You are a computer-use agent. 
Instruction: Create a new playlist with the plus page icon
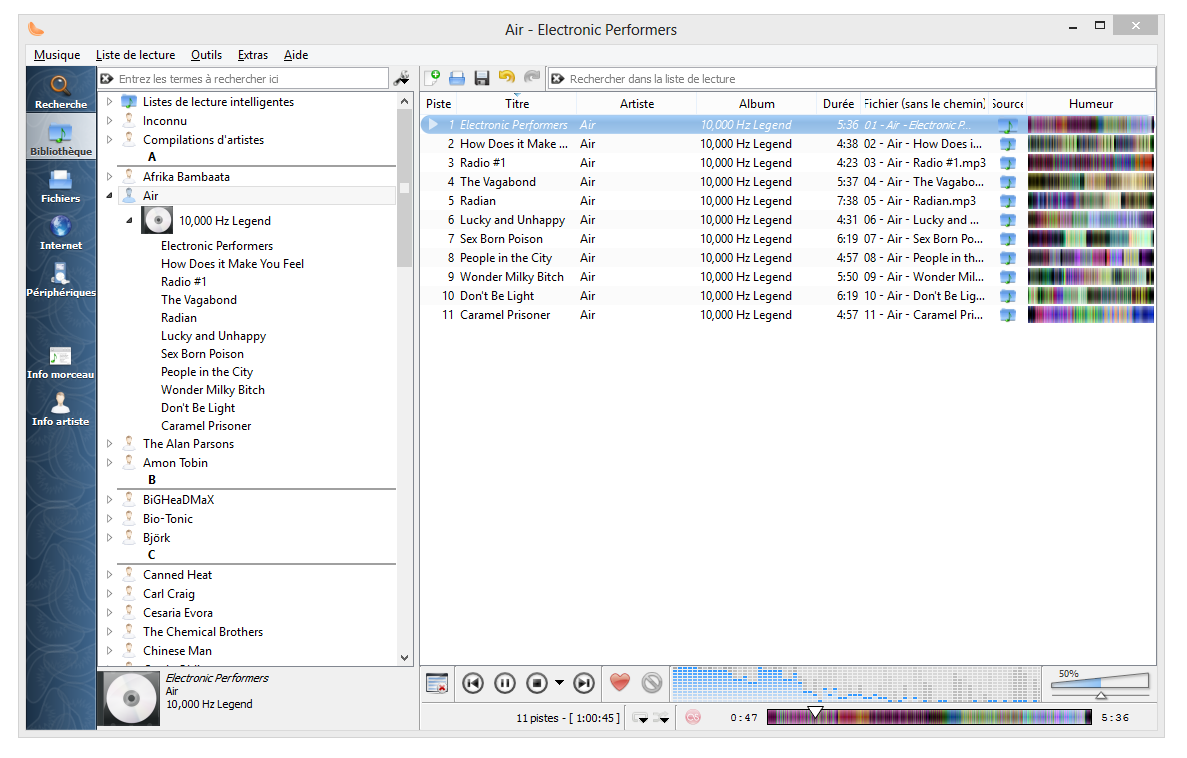click(x=432, y=77)
